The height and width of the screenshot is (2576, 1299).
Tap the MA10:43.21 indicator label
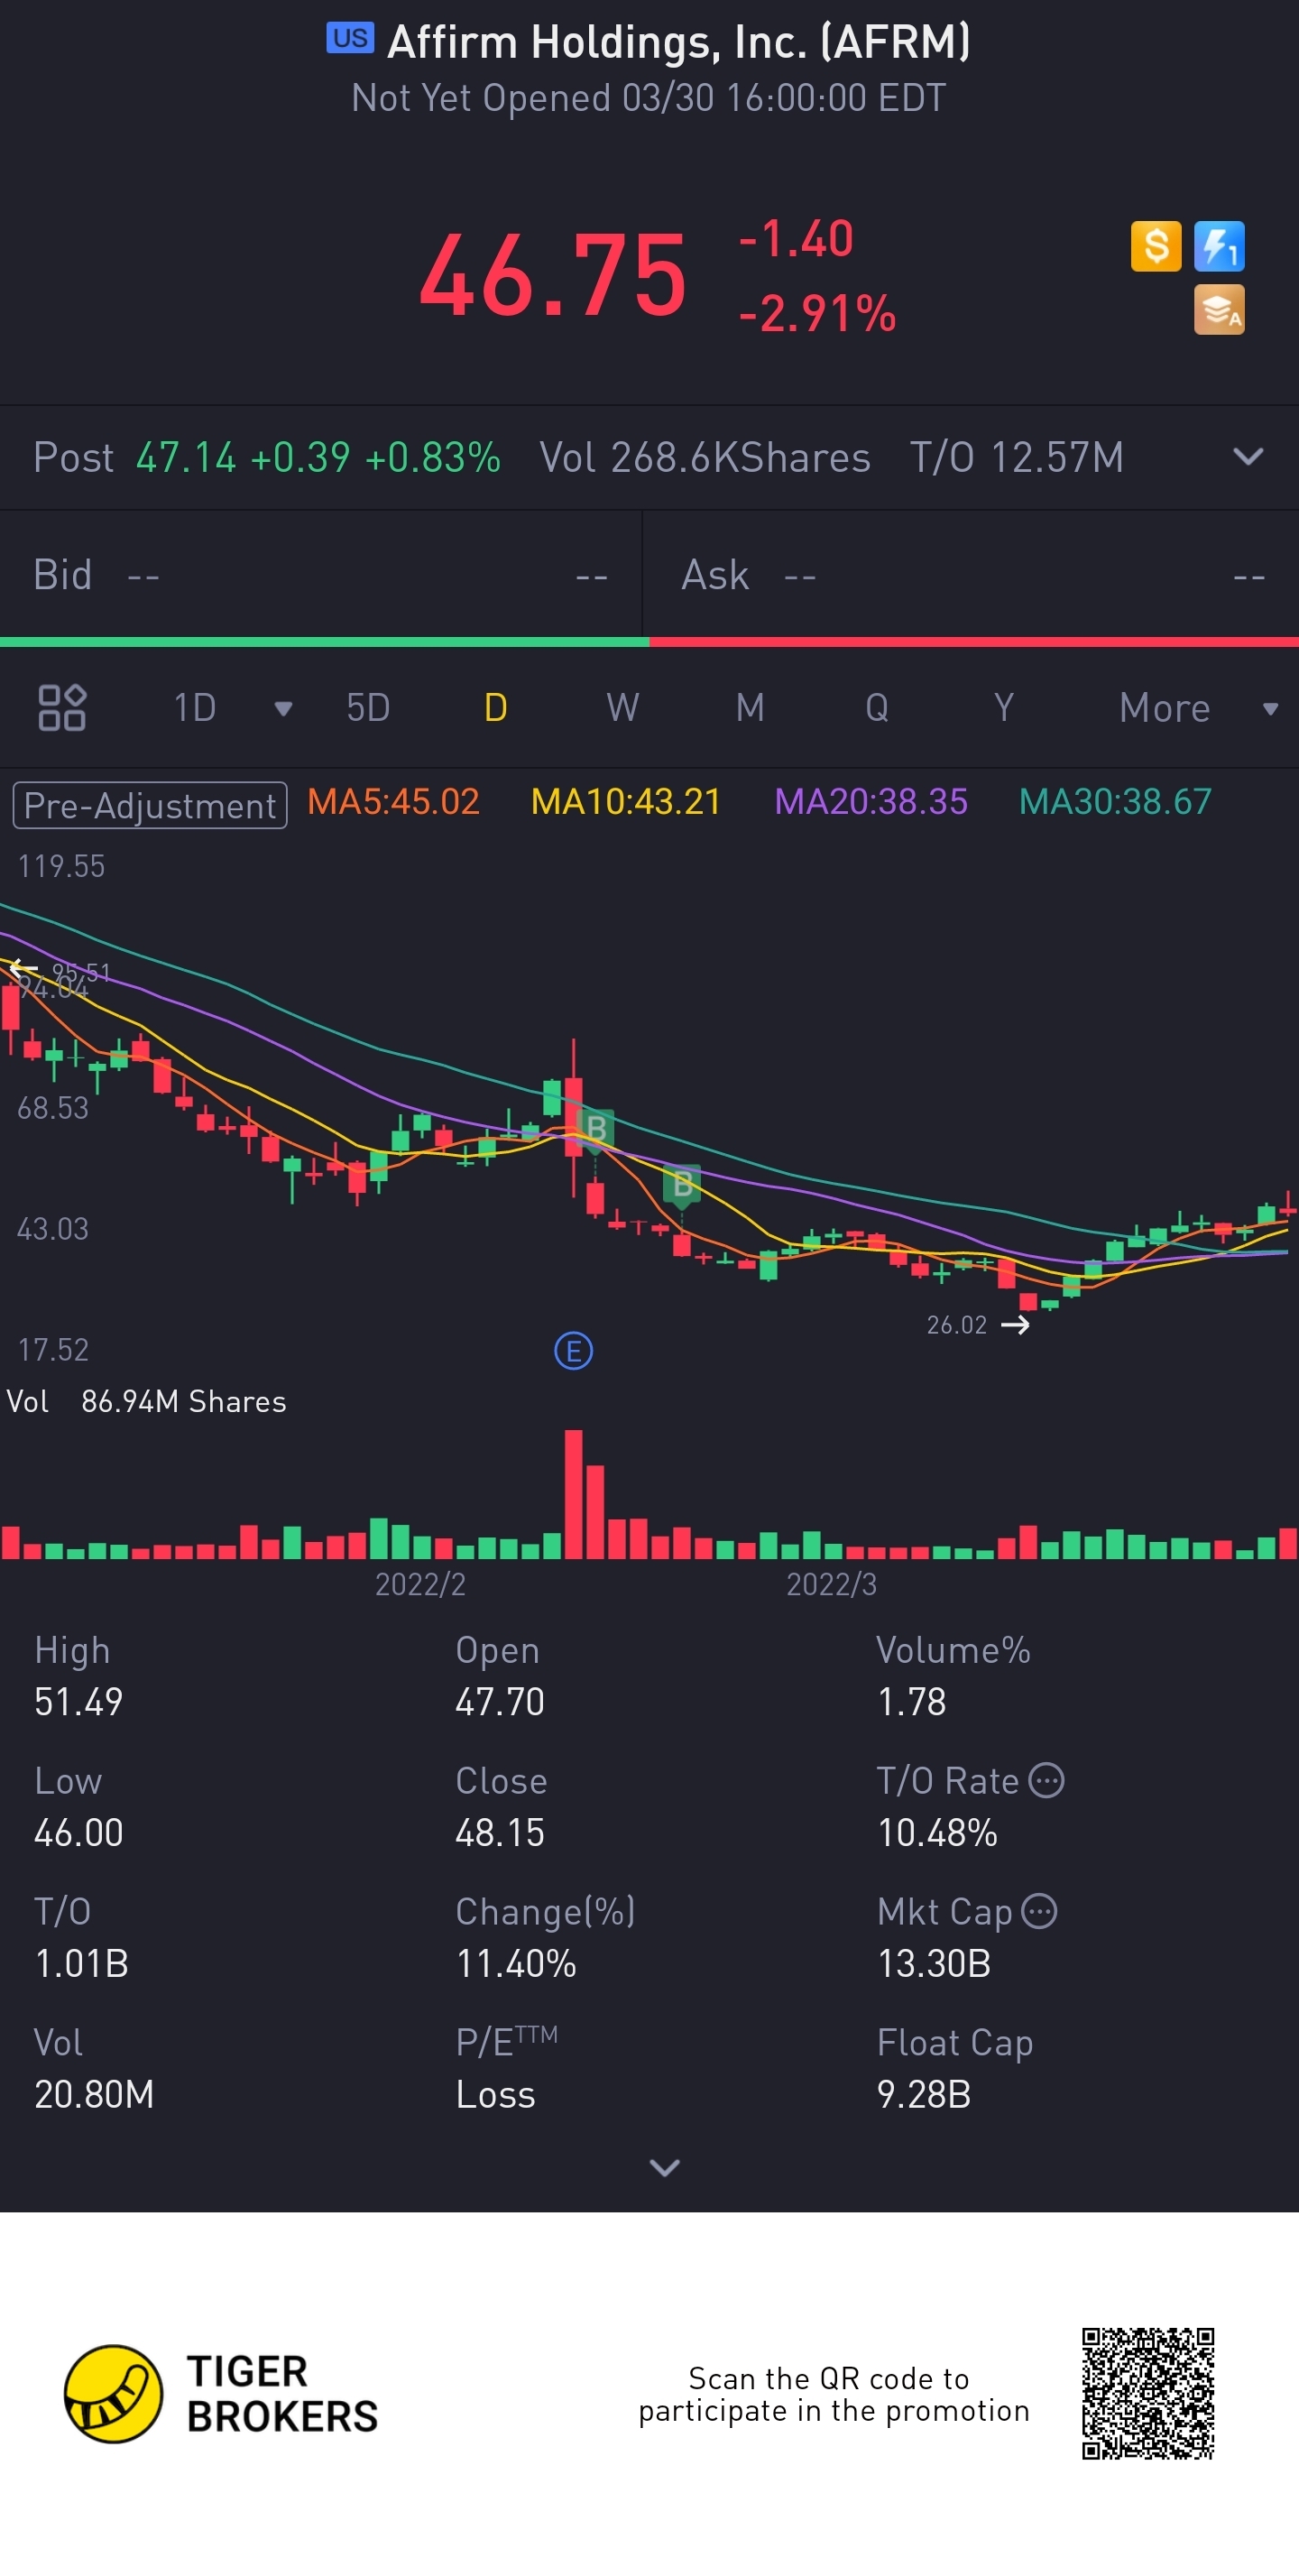626,802
